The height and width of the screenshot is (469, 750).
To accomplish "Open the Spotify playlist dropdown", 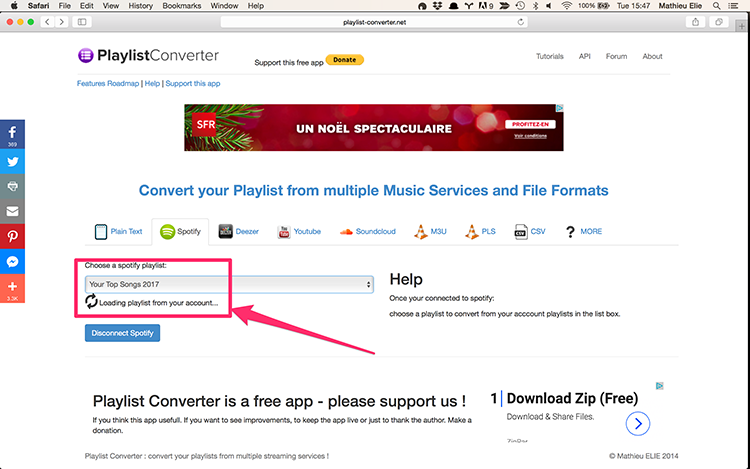I will [229, 284].
